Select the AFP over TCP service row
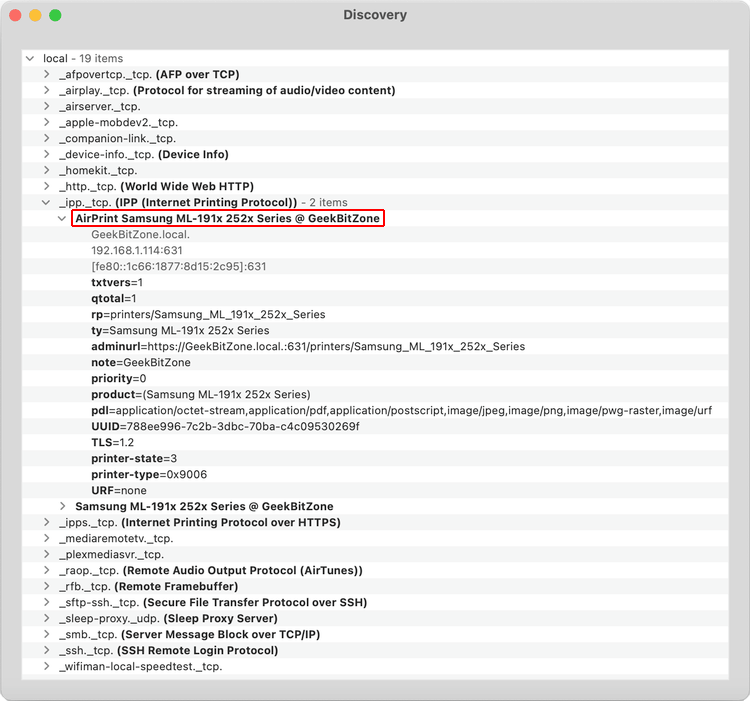750x701 pixels. (375, 75)
